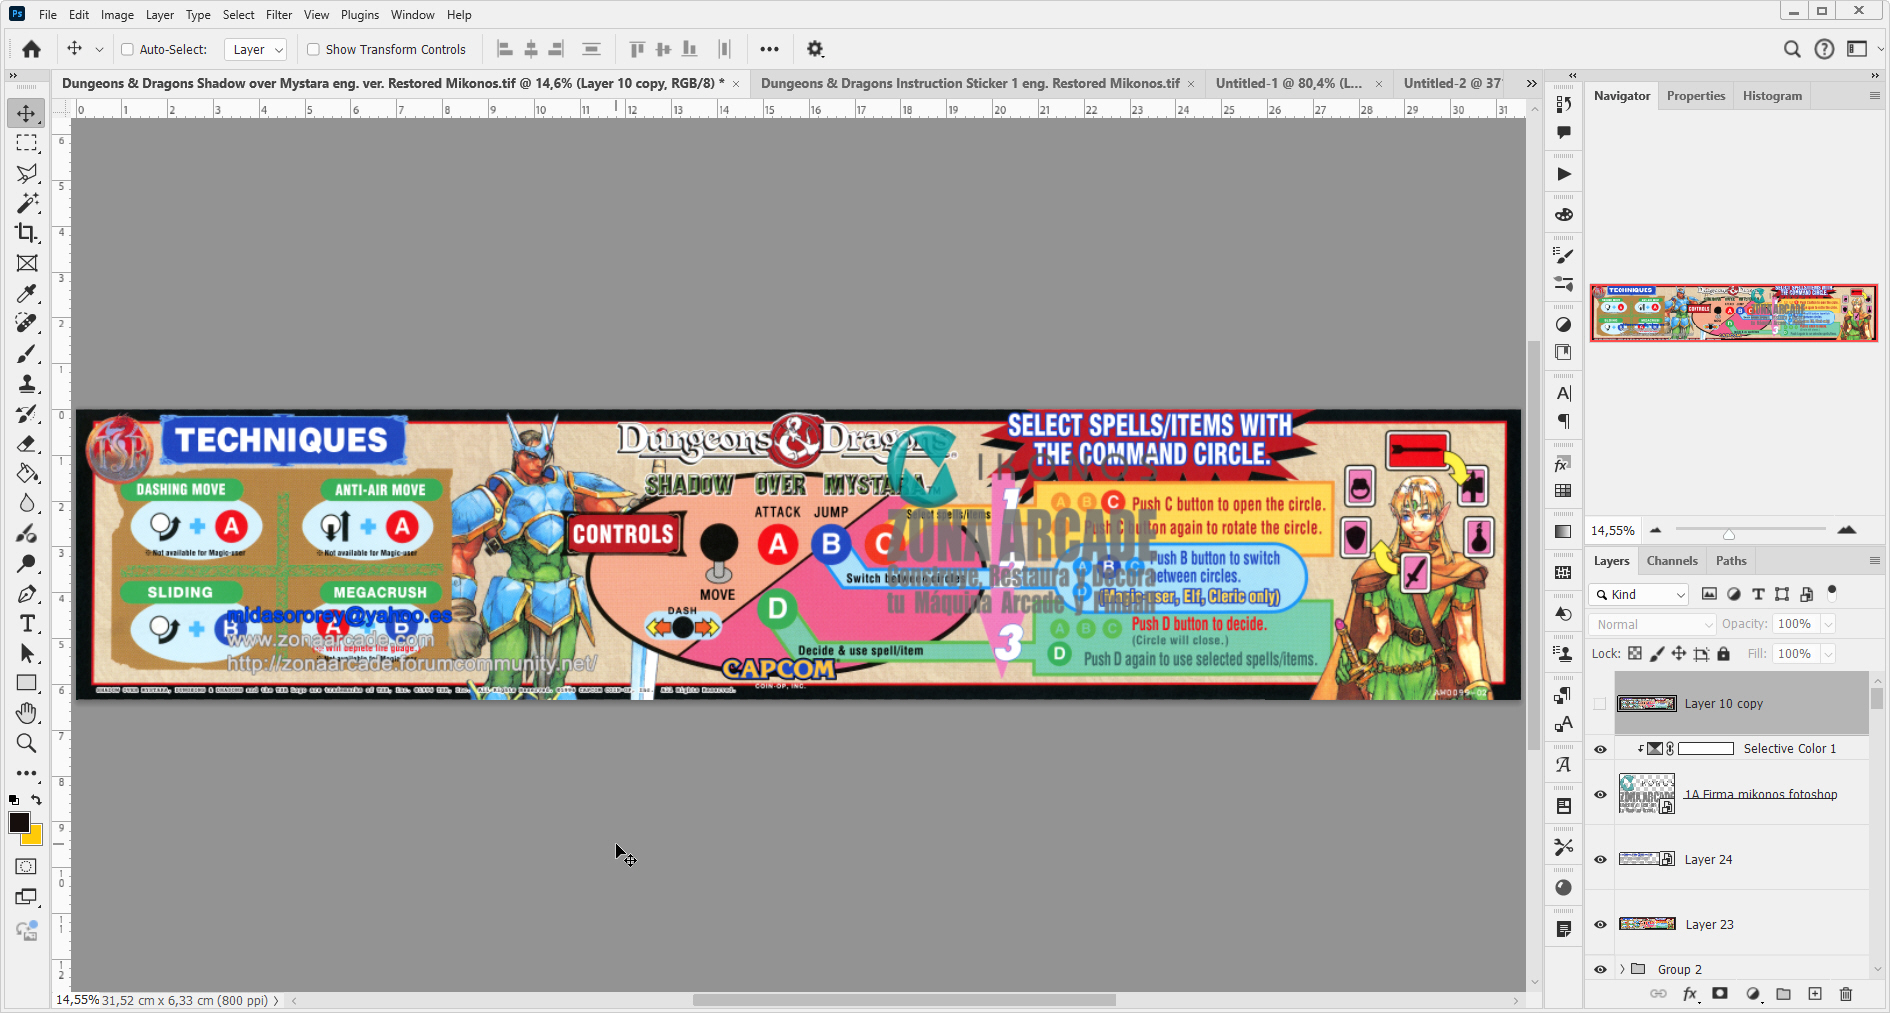
Task: Open the Filter menu
Action: [278, 15]
